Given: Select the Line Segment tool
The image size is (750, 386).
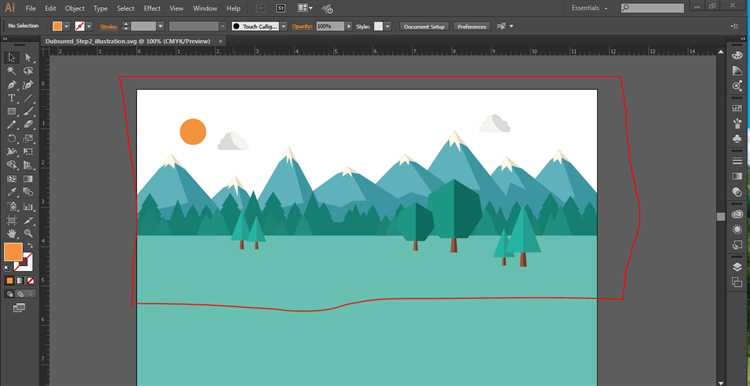Looking at the screenshot, I should [28, 98].
